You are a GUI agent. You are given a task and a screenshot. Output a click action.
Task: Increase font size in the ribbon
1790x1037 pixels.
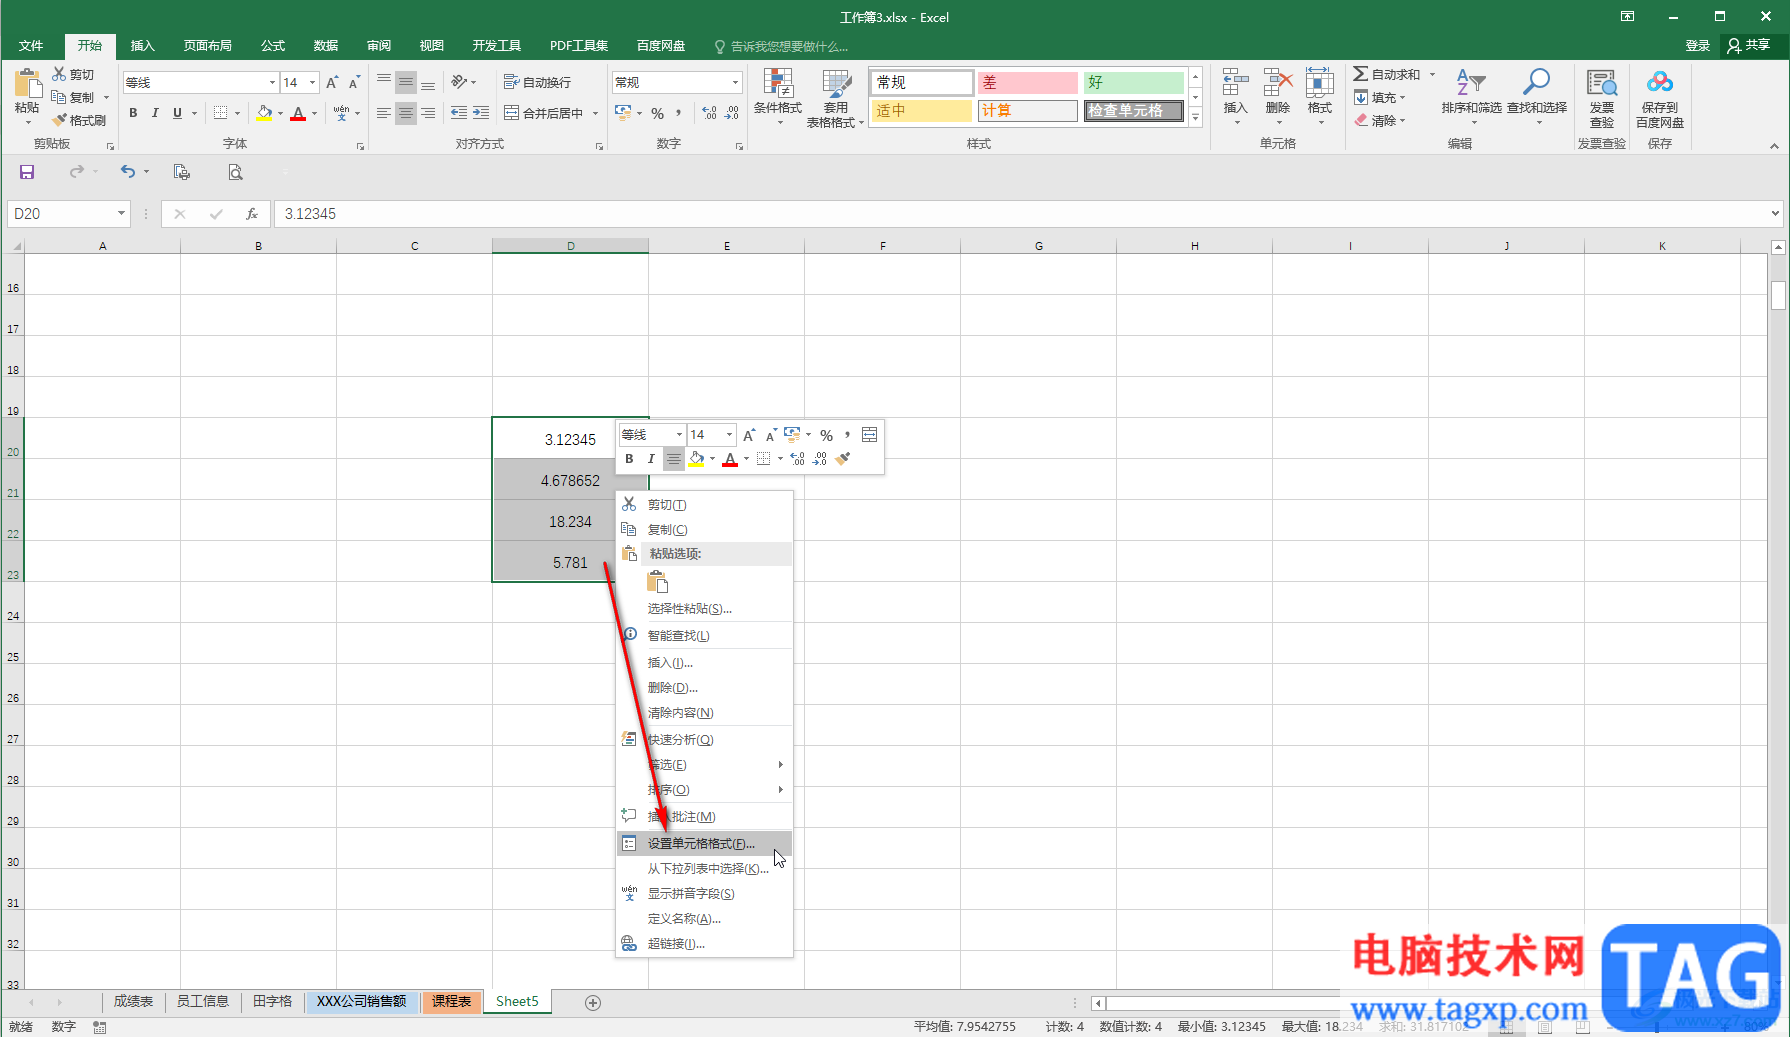point(332,82)
